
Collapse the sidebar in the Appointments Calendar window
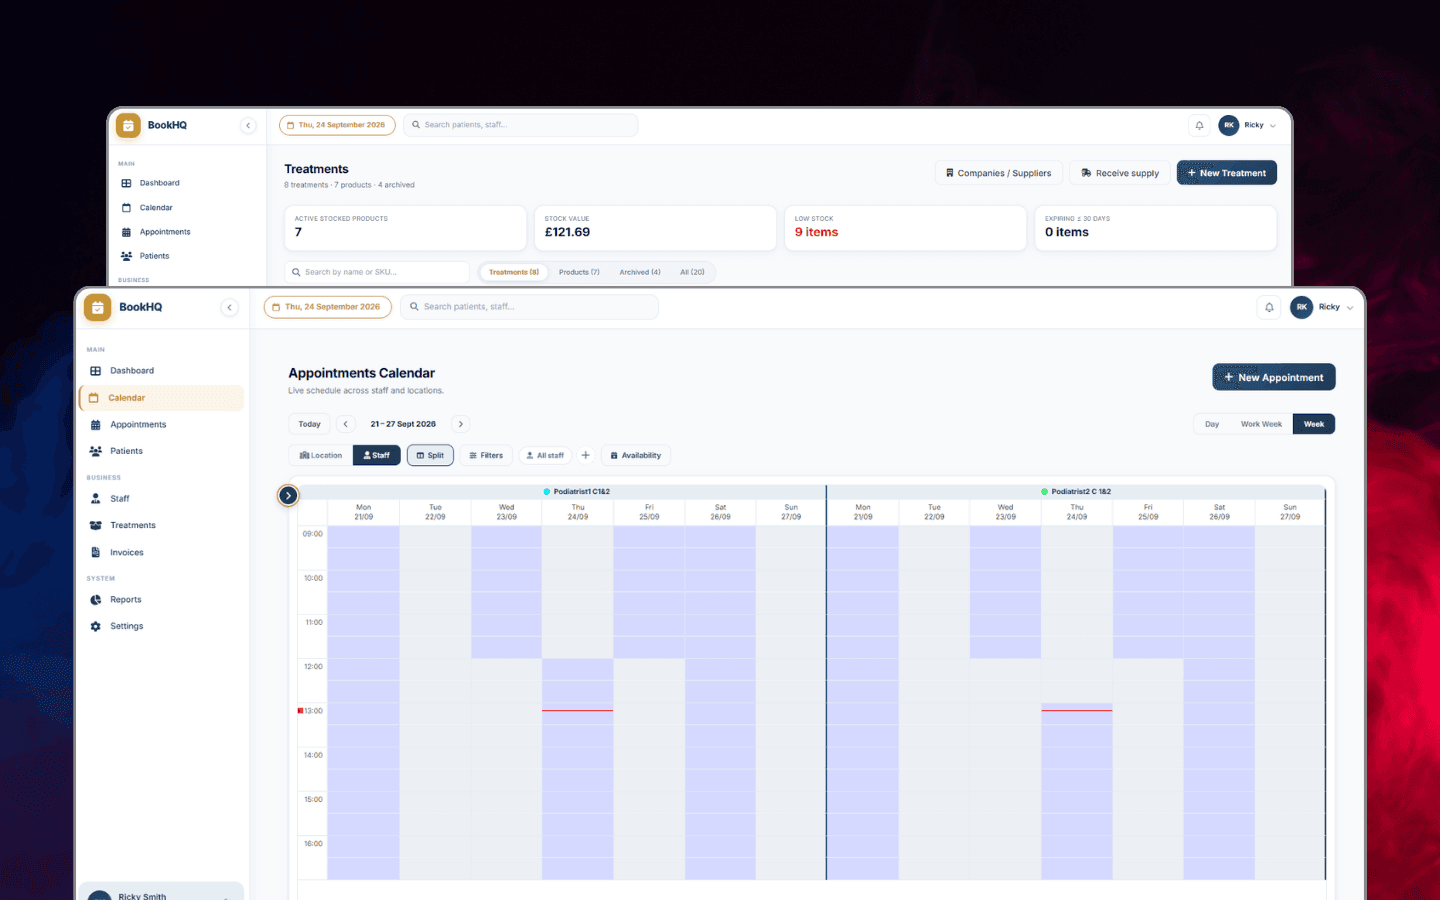click(x=230, y=307)
